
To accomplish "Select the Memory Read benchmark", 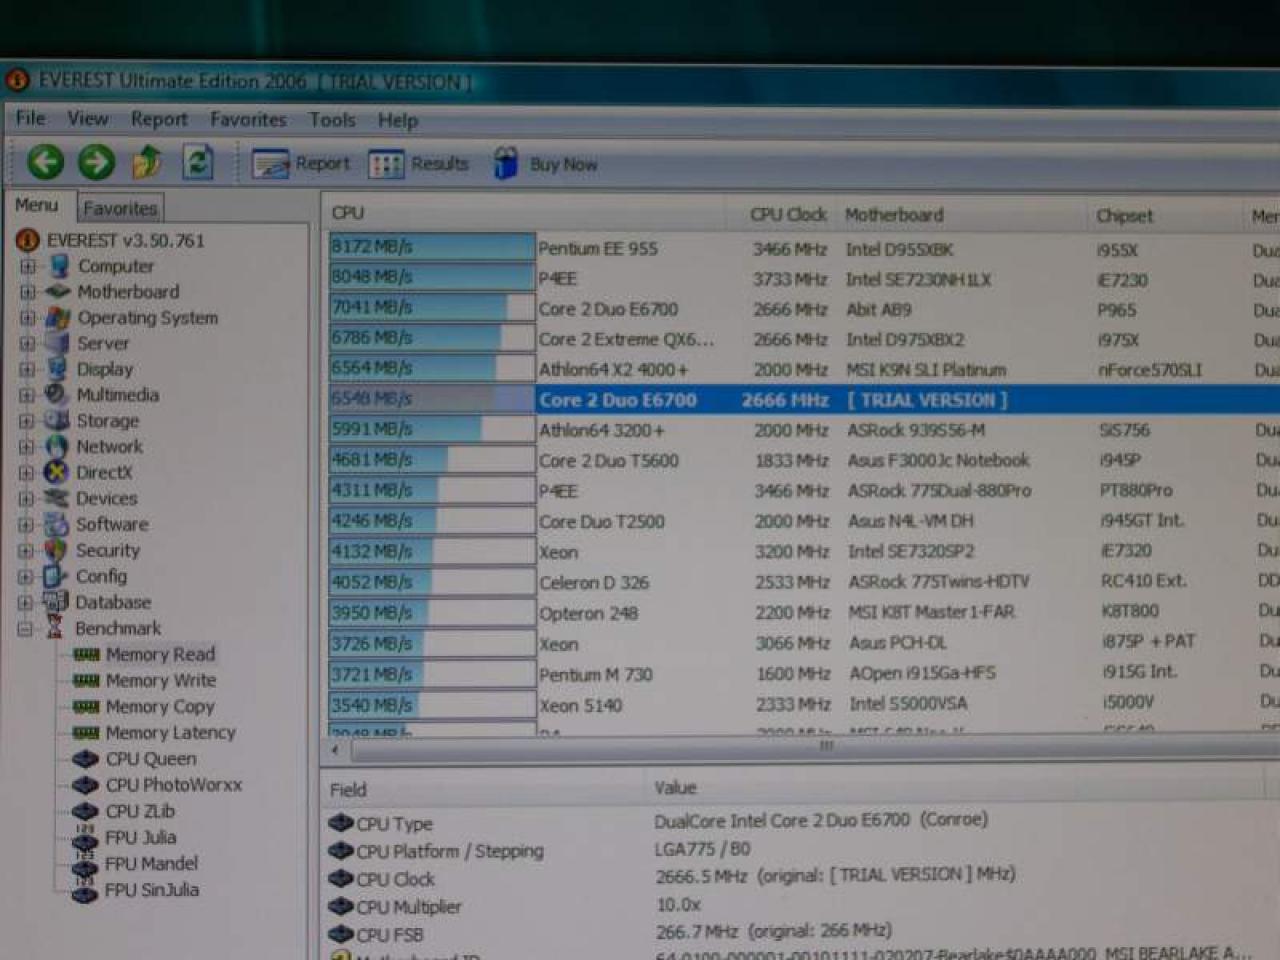I will pos(160,654).
